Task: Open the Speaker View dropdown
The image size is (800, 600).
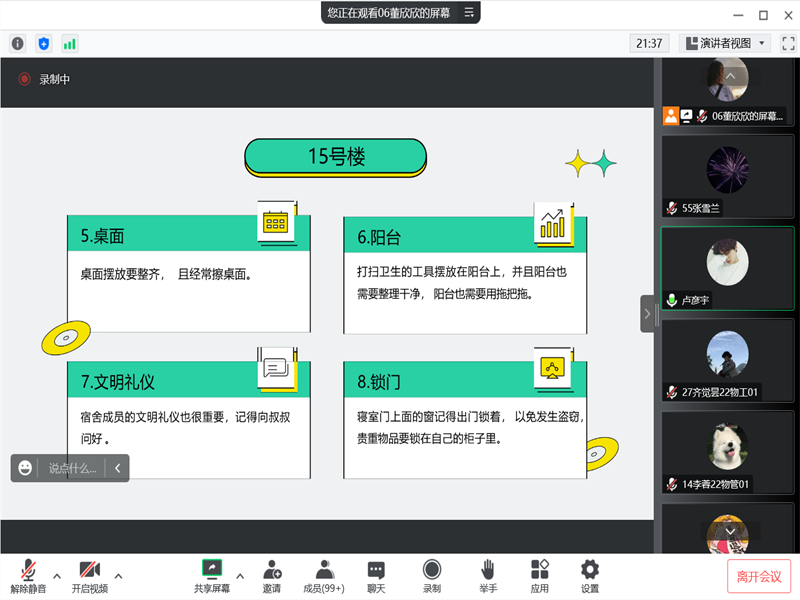Action: 724,43
